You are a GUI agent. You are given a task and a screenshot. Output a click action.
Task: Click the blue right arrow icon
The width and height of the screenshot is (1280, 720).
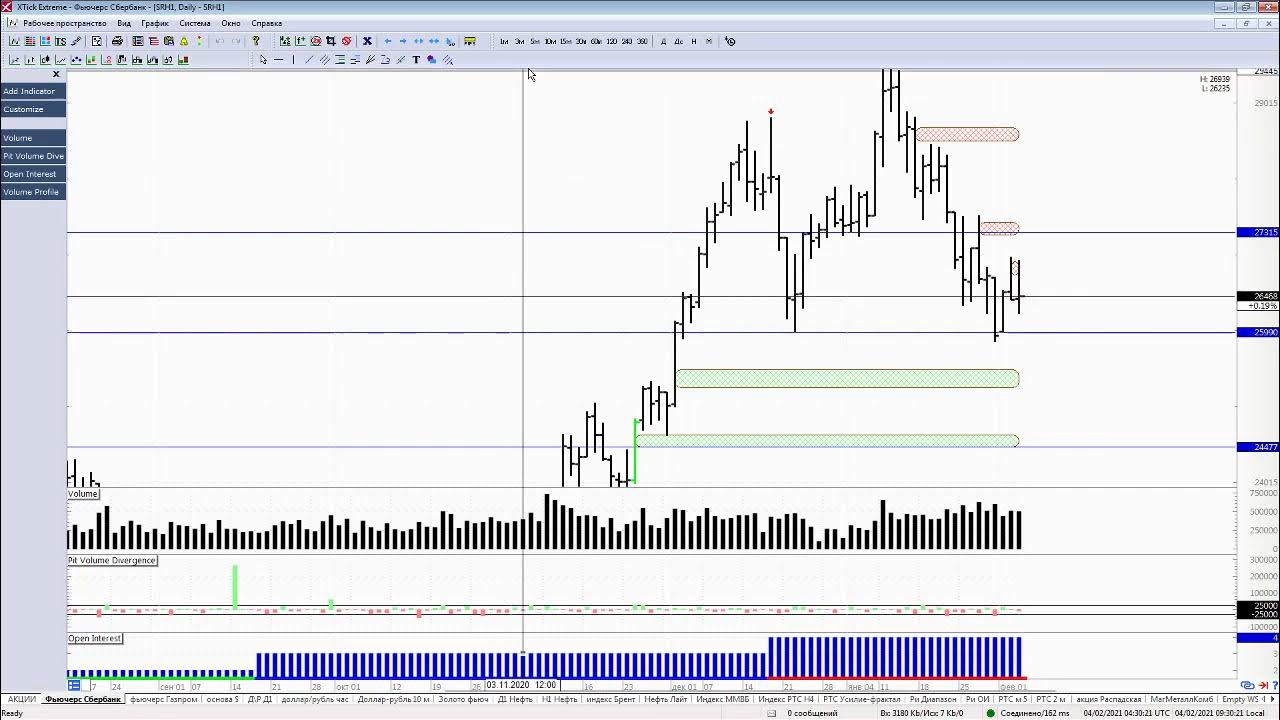click(x=403, y=41)
